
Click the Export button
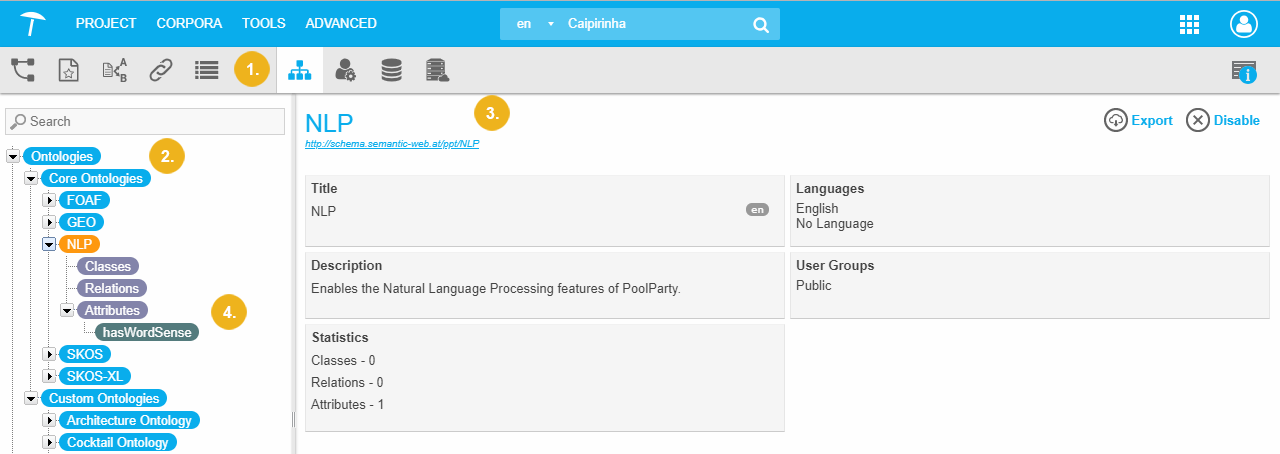(1138, 120)
